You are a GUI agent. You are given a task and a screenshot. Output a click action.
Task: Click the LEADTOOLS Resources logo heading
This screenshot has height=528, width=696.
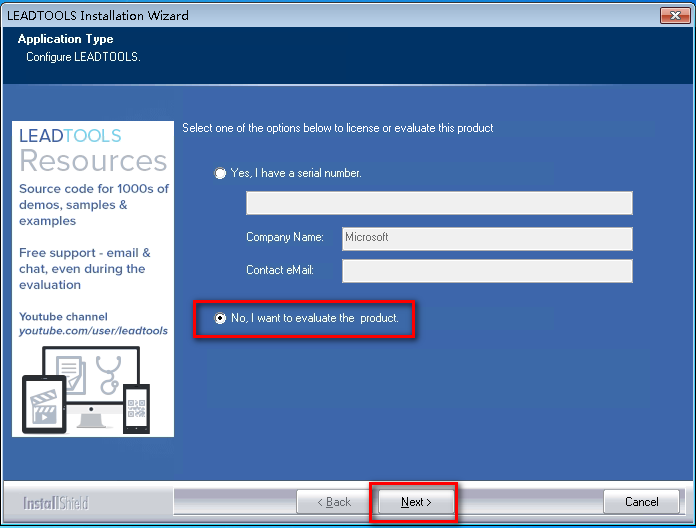(x=93, y=150)
